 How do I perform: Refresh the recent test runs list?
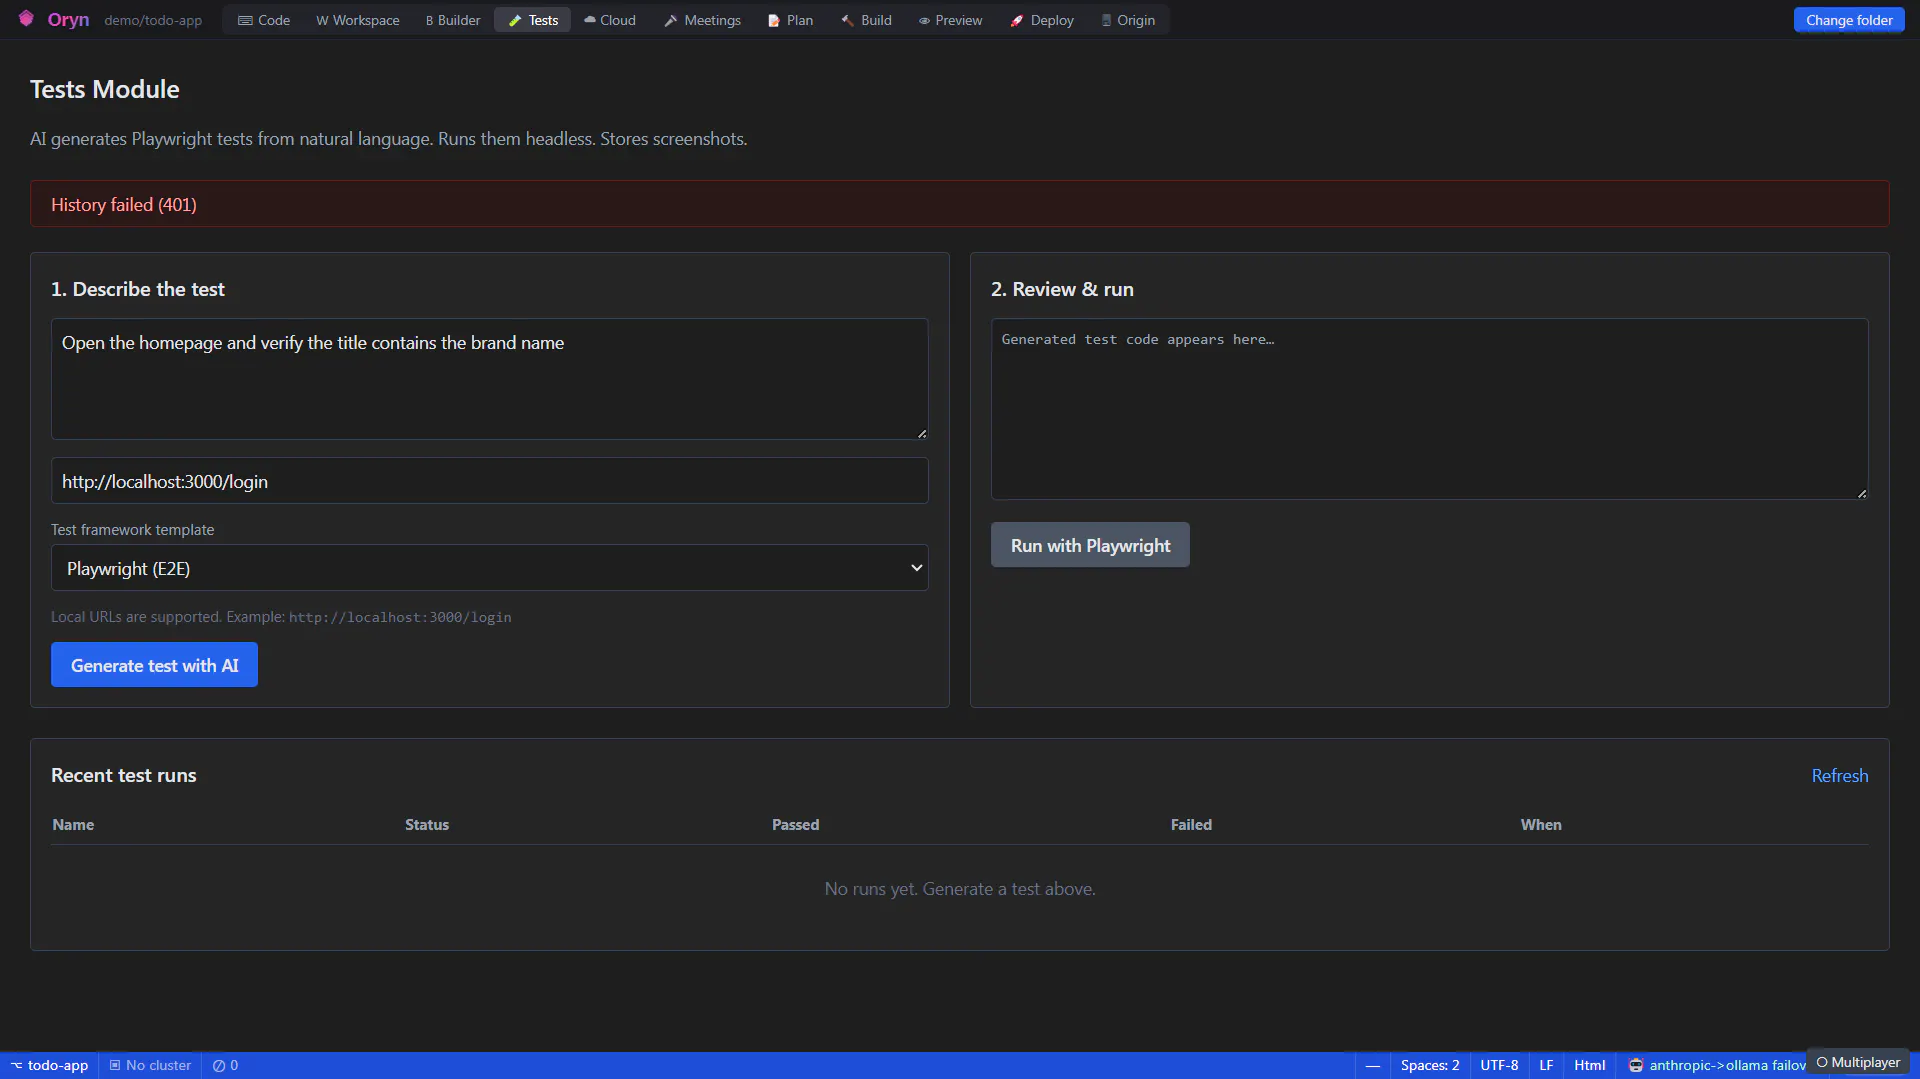1839,775
